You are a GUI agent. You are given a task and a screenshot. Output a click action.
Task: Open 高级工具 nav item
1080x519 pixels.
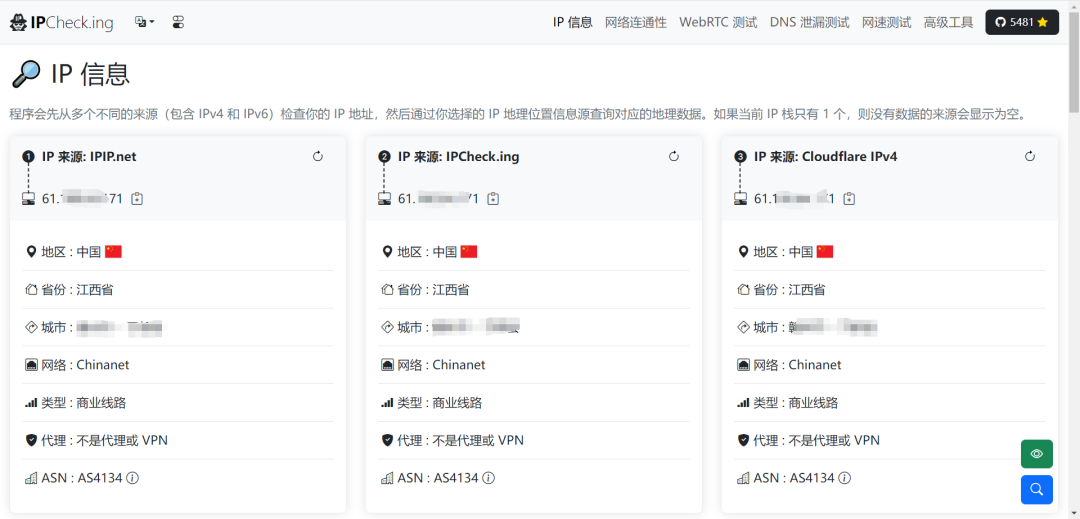(948, 22)
